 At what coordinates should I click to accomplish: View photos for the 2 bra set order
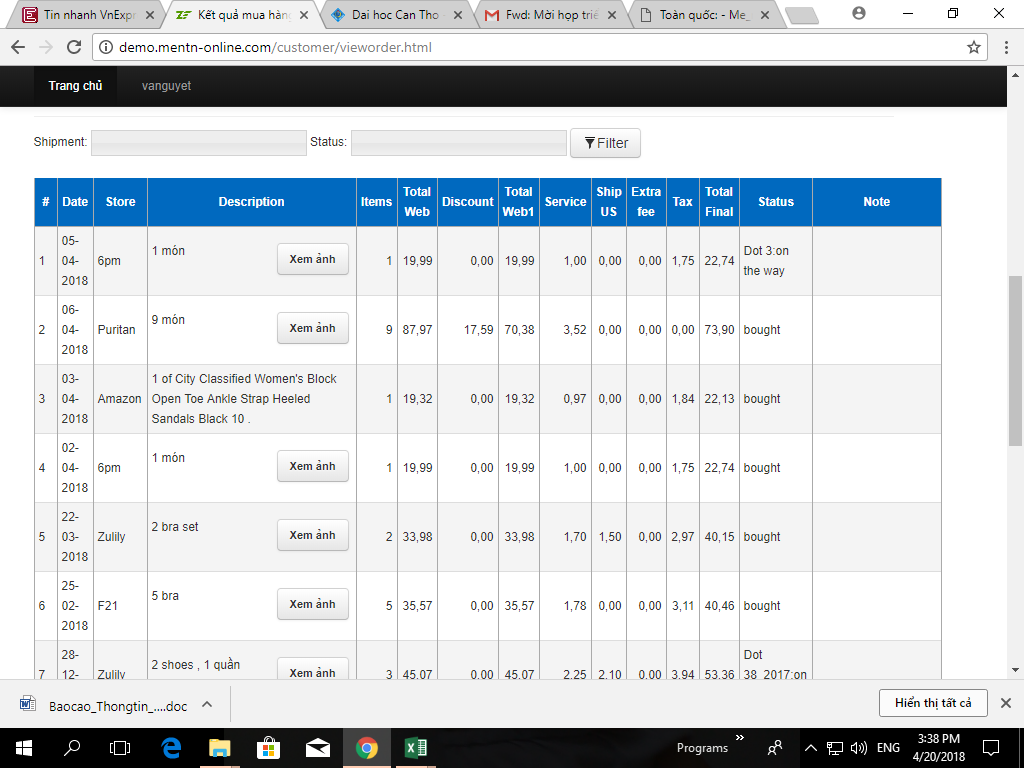(313, 535)
